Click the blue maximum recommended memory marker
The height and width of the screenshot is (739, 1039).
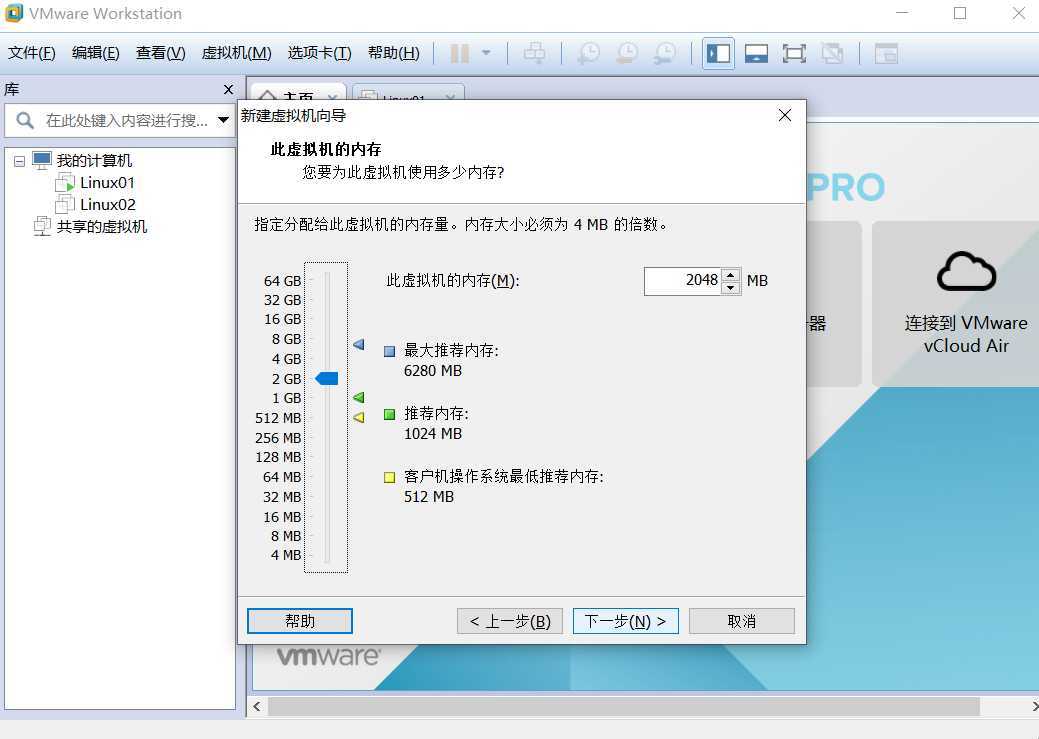click(x=358, y=345)
